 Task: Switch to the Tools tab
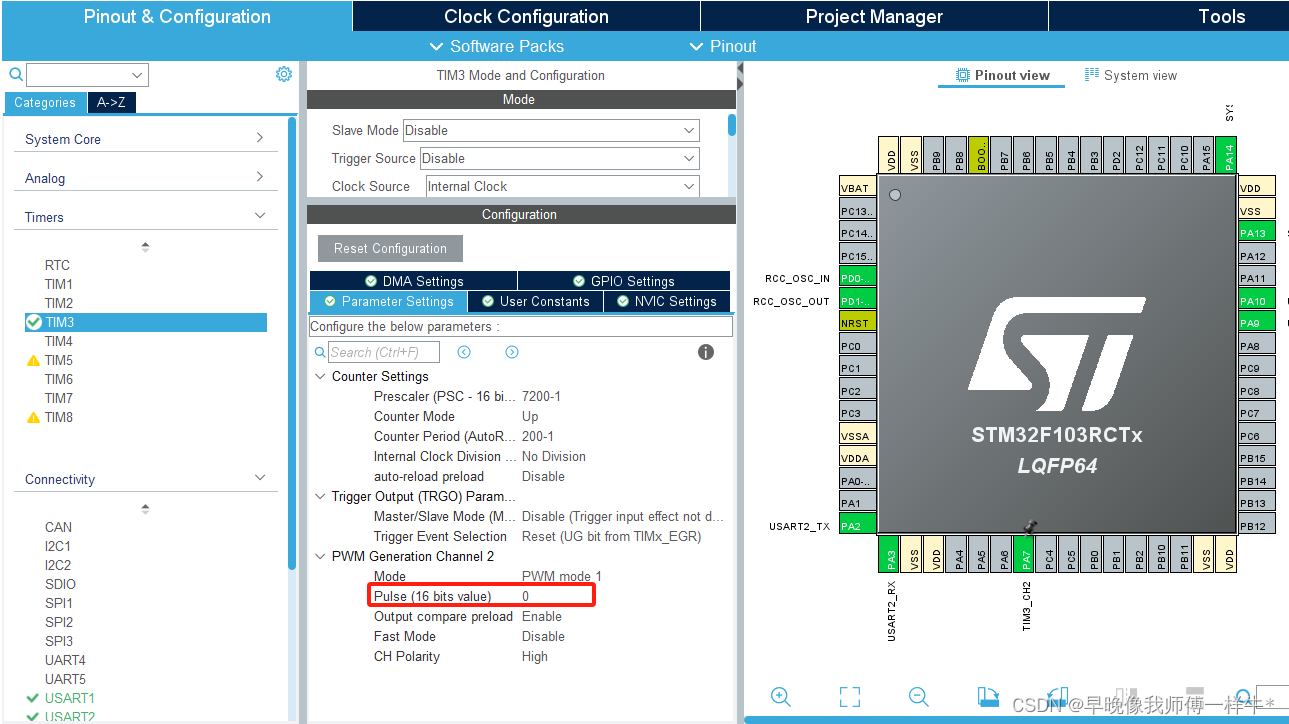[x=1221, y=16]
